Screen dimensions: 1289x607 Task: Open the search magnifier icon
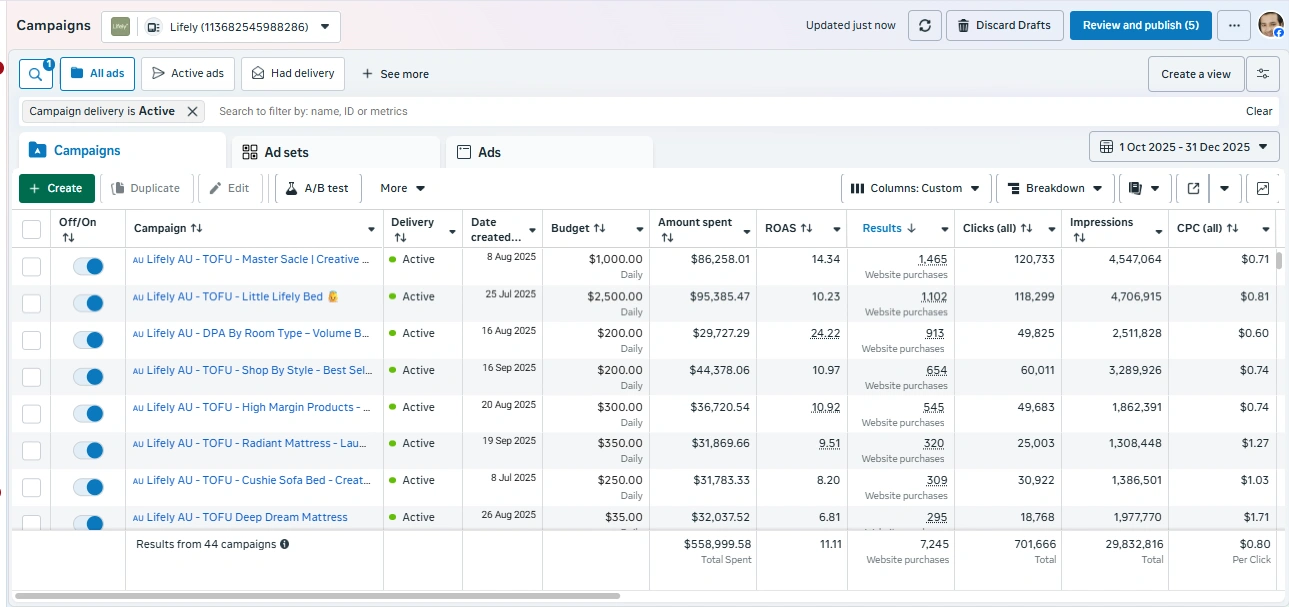click(x=35, y=74)
